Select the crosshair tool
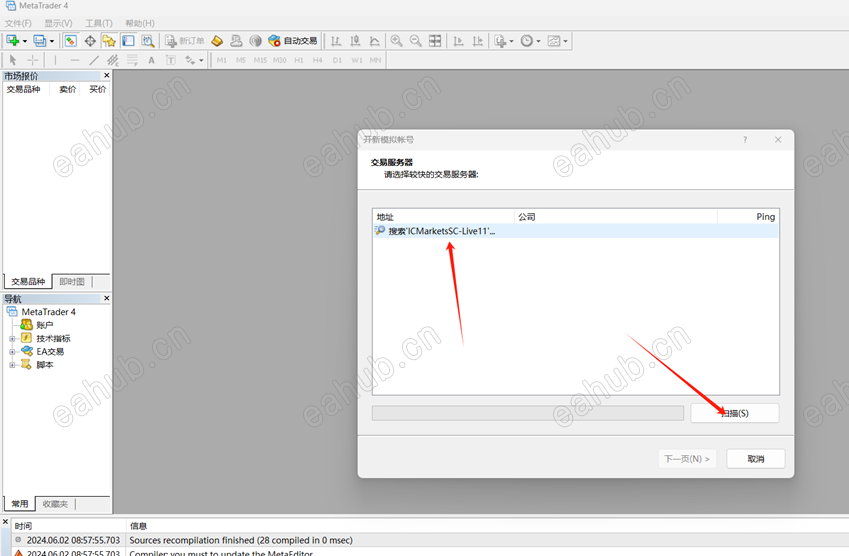The image size is (849, 556). click(x=32, y=60)
